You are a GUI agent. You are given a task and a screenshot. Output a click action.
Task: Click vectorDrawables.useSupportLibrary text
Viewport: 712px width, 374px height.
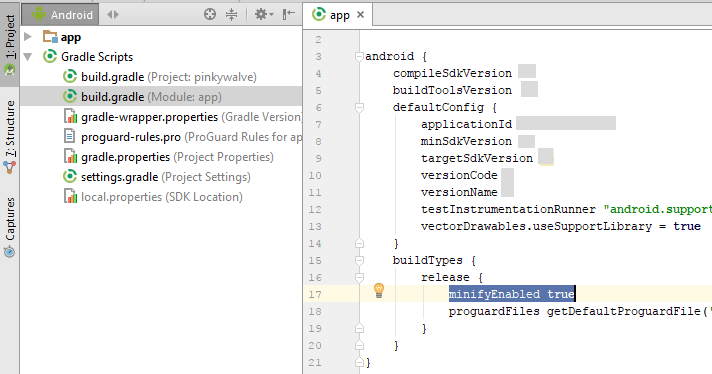coord(536,226)
